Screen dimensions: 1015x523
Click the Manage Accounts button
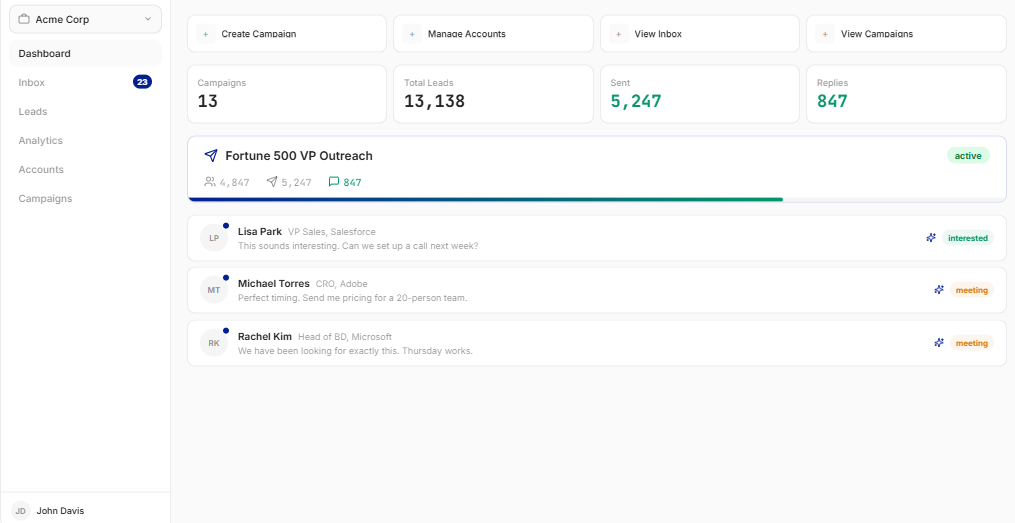493,34
